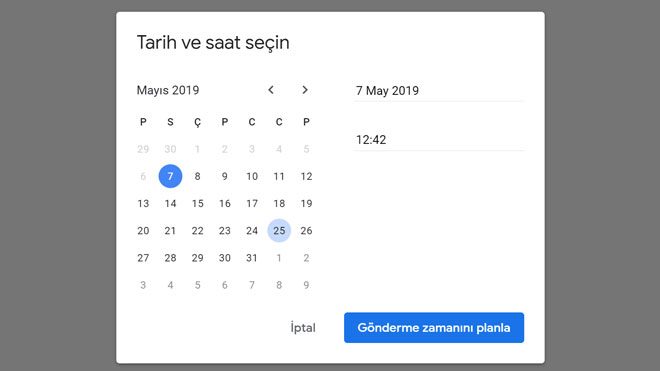
Task: Choose day 27 in the calendar
Action: pyautogui.click(x=143, y=258)
